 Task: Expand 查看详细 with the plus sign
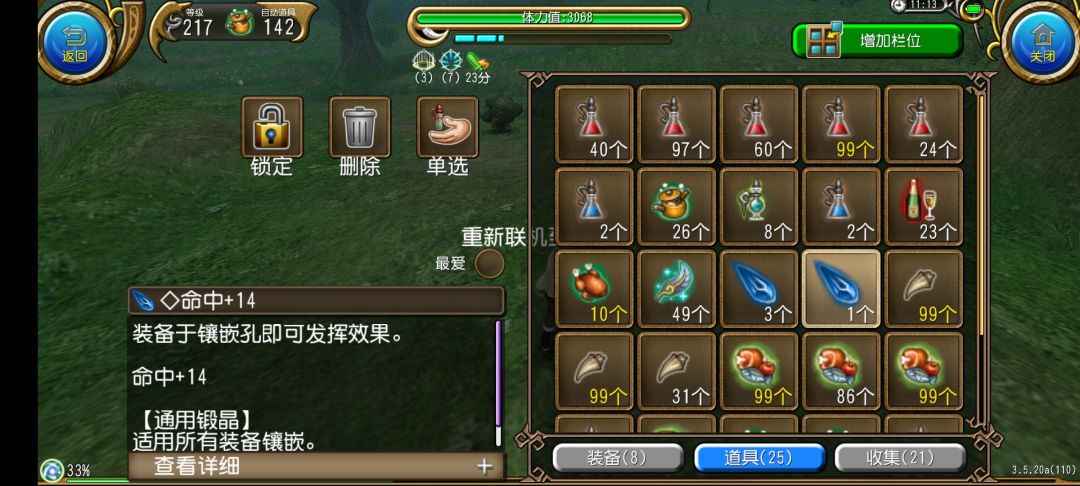pyautogui.click(x=485, y=467)
